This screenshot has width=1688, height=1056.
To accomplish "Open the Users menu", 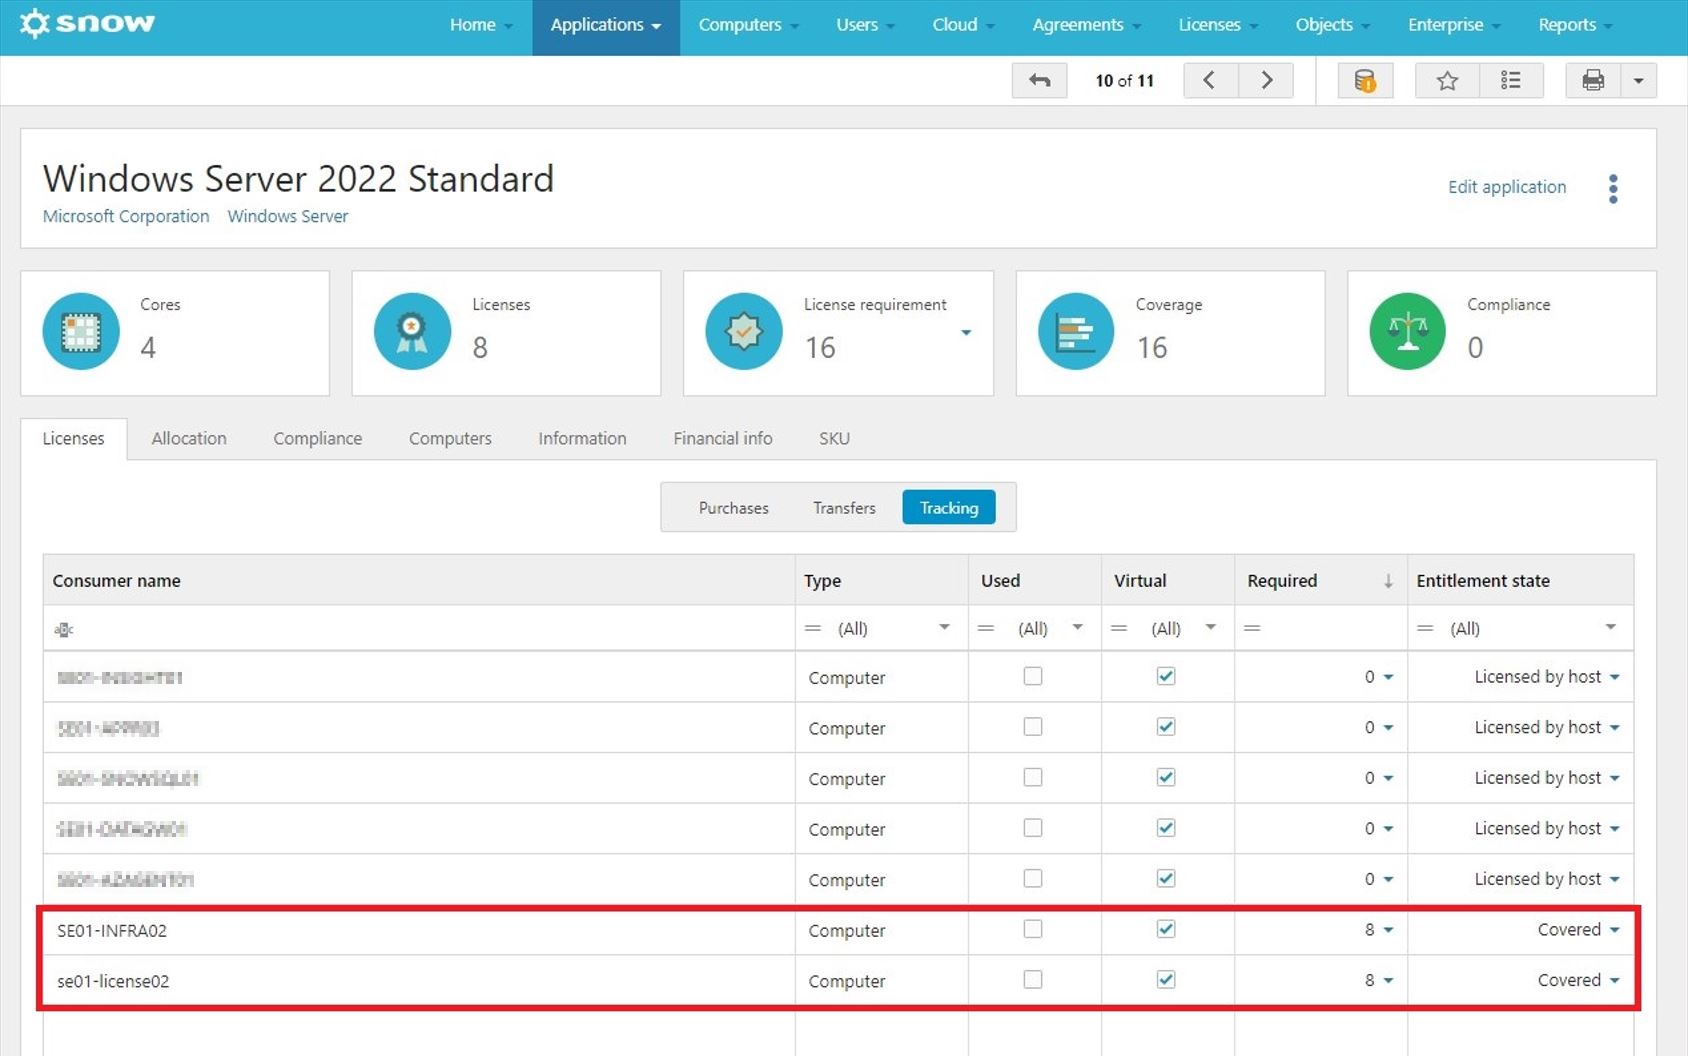I will pyautogui.click(x=865, y=25).
